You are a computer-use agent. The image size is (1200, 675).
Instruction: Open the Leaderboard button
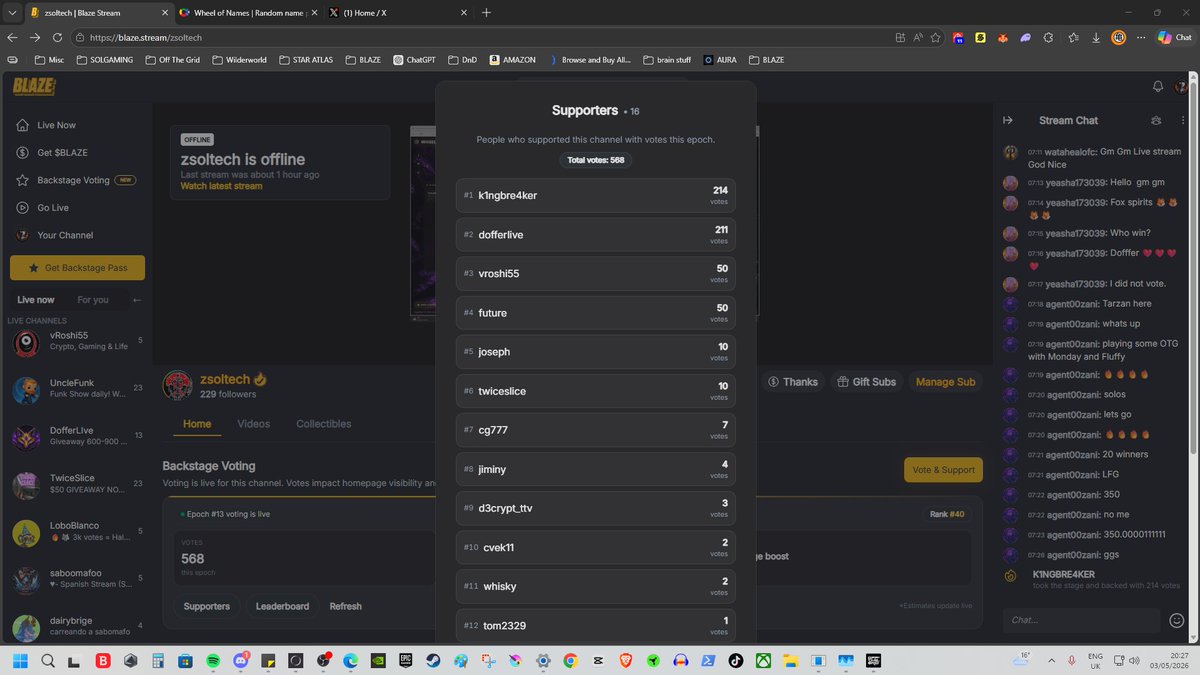coord(282,606)
